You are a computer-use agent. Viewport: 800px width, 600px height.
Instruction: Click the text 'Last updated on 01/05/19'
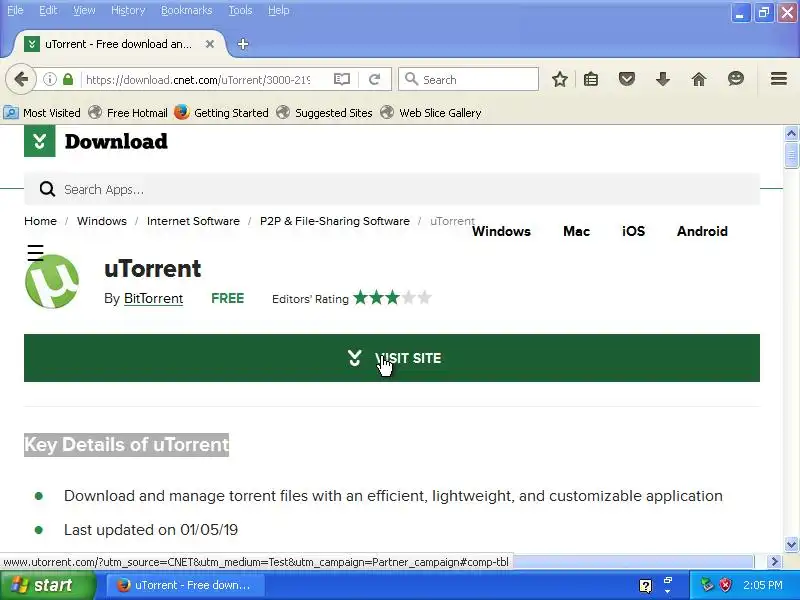(151, 530)
